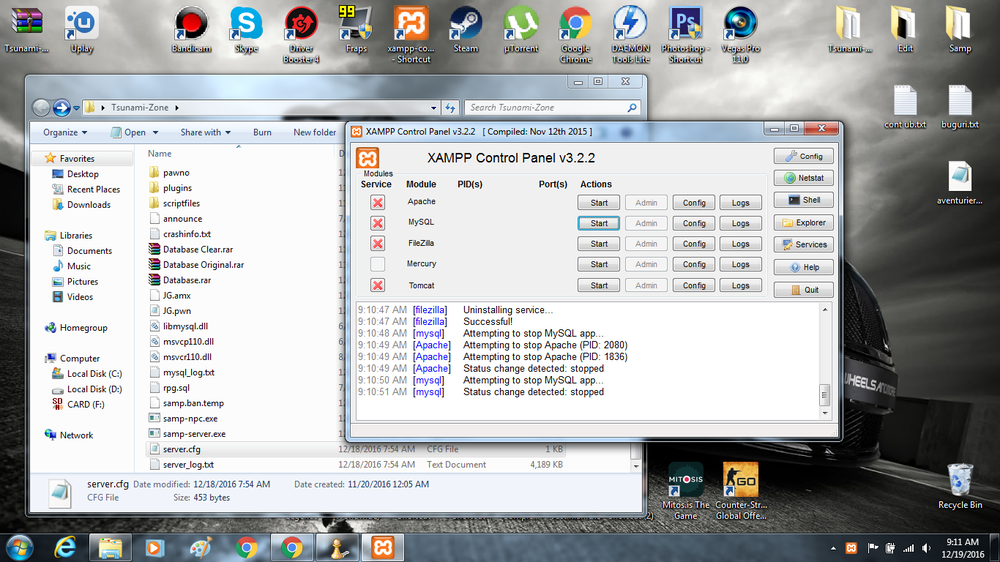Launch Steam from the desktop
The height and width of the screenshot is (562, 1000).
[466, 29]
